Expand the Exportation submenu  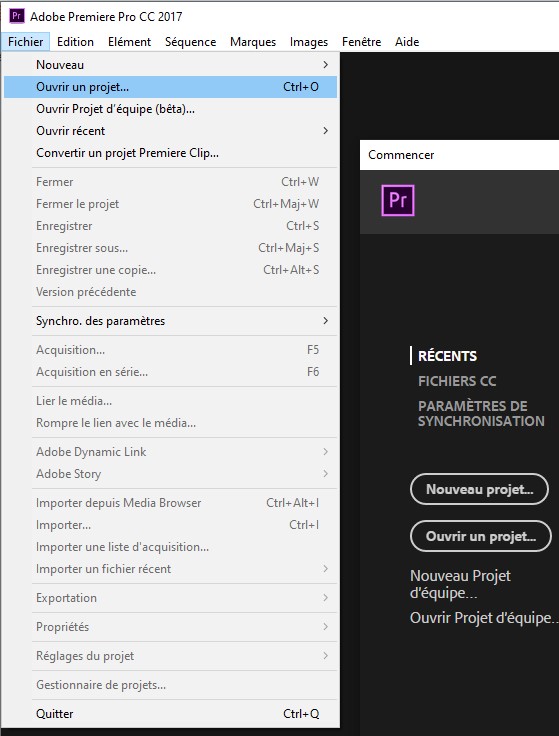tap(170, 598)
